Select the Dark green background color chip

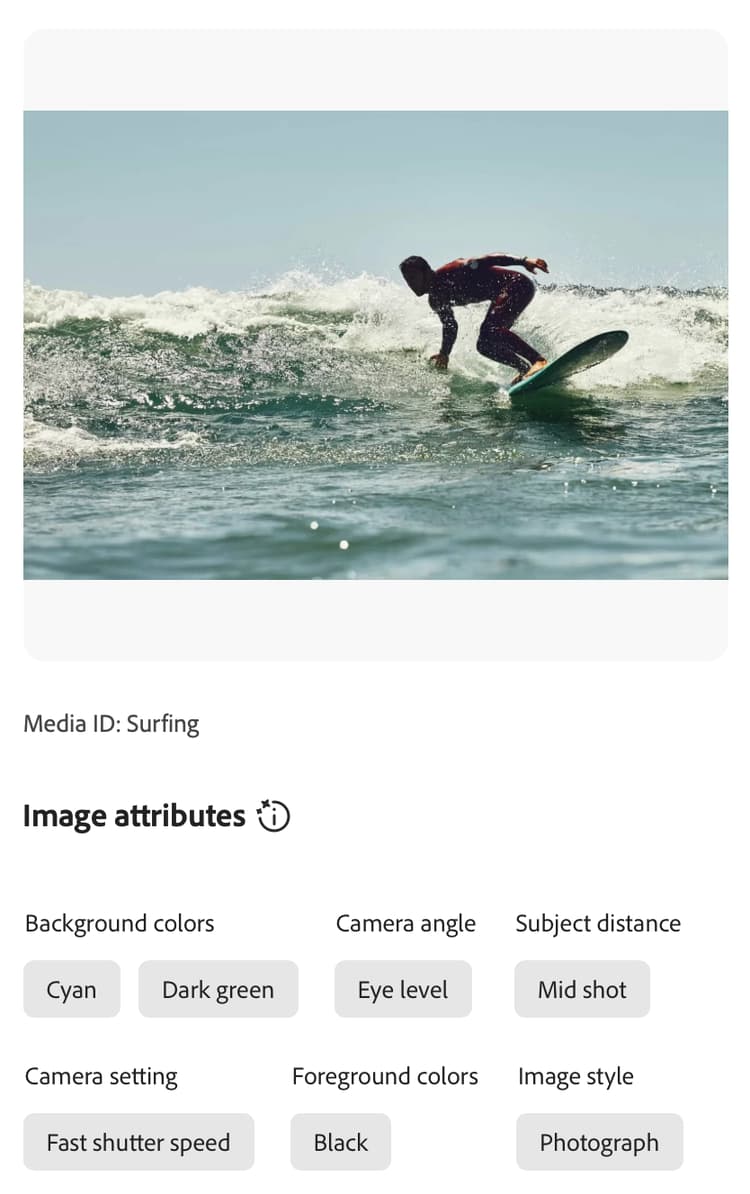click(x=218, y=989)
